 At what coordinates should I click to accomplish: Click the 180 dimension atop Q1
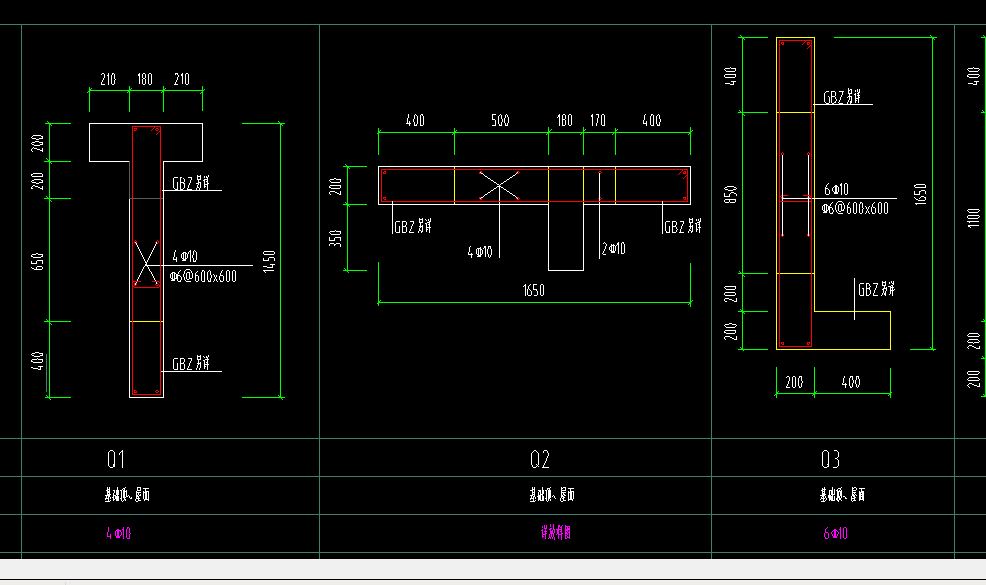pyautogui.click(x=145, y=79)
